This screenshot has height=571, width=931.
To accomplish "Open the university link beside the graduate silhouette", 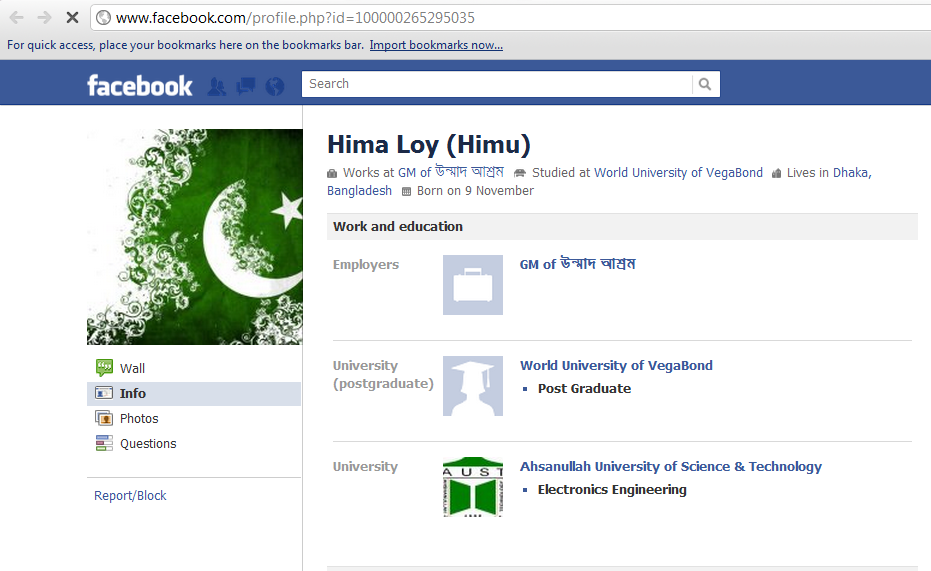I will pos(616,366).
